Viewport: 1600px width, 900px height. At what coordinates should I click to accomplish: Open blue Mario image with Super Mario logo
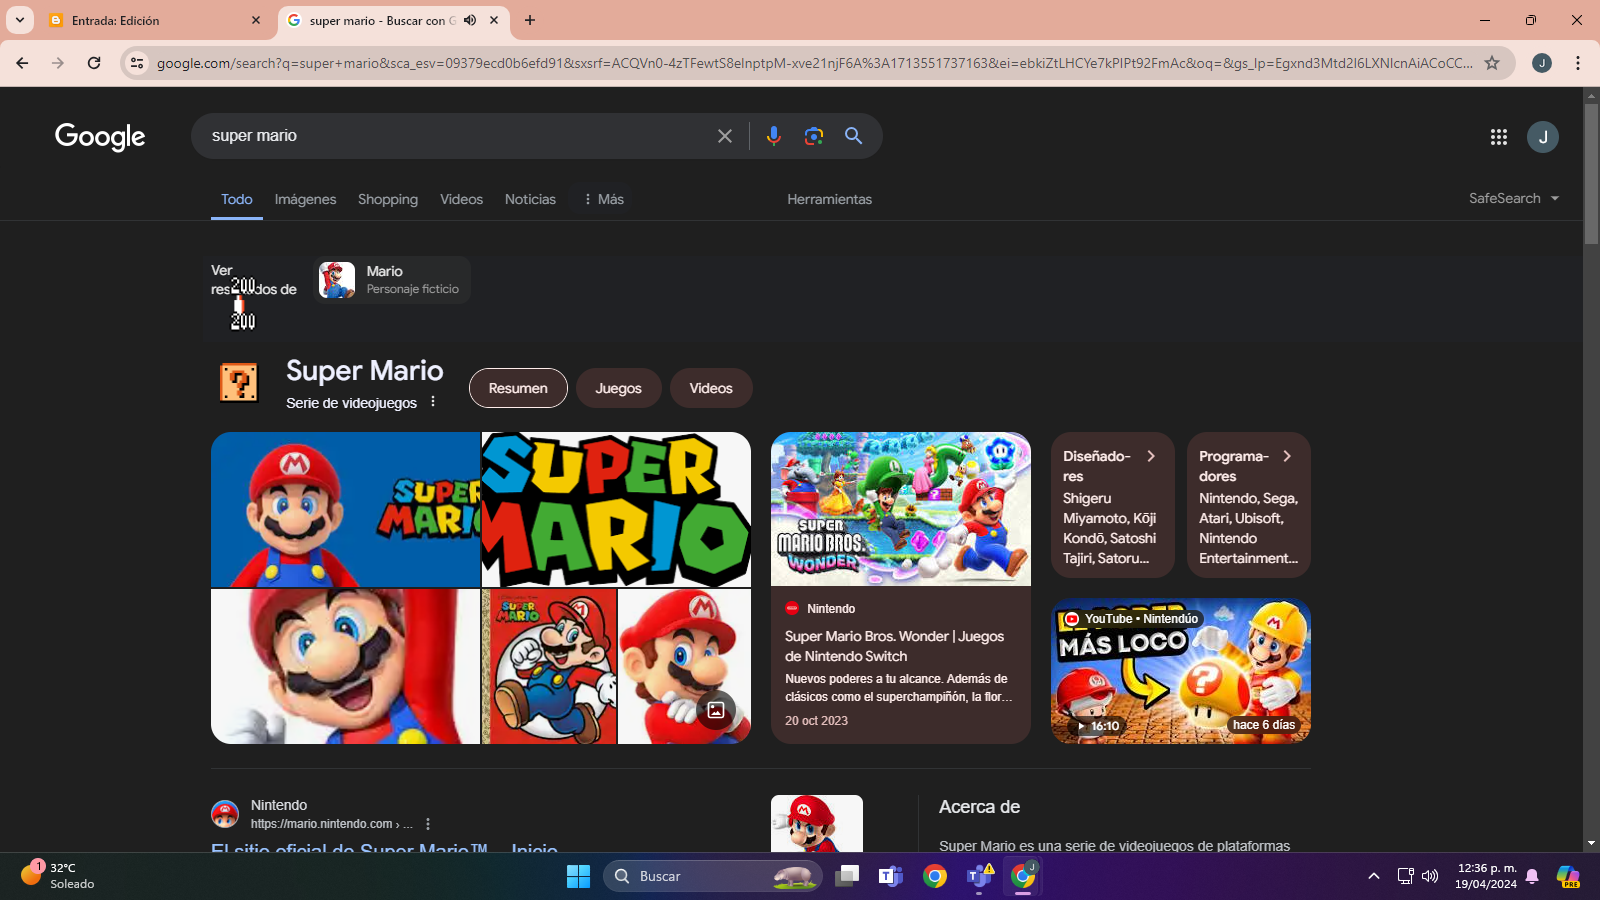click(x=346, y=509)
